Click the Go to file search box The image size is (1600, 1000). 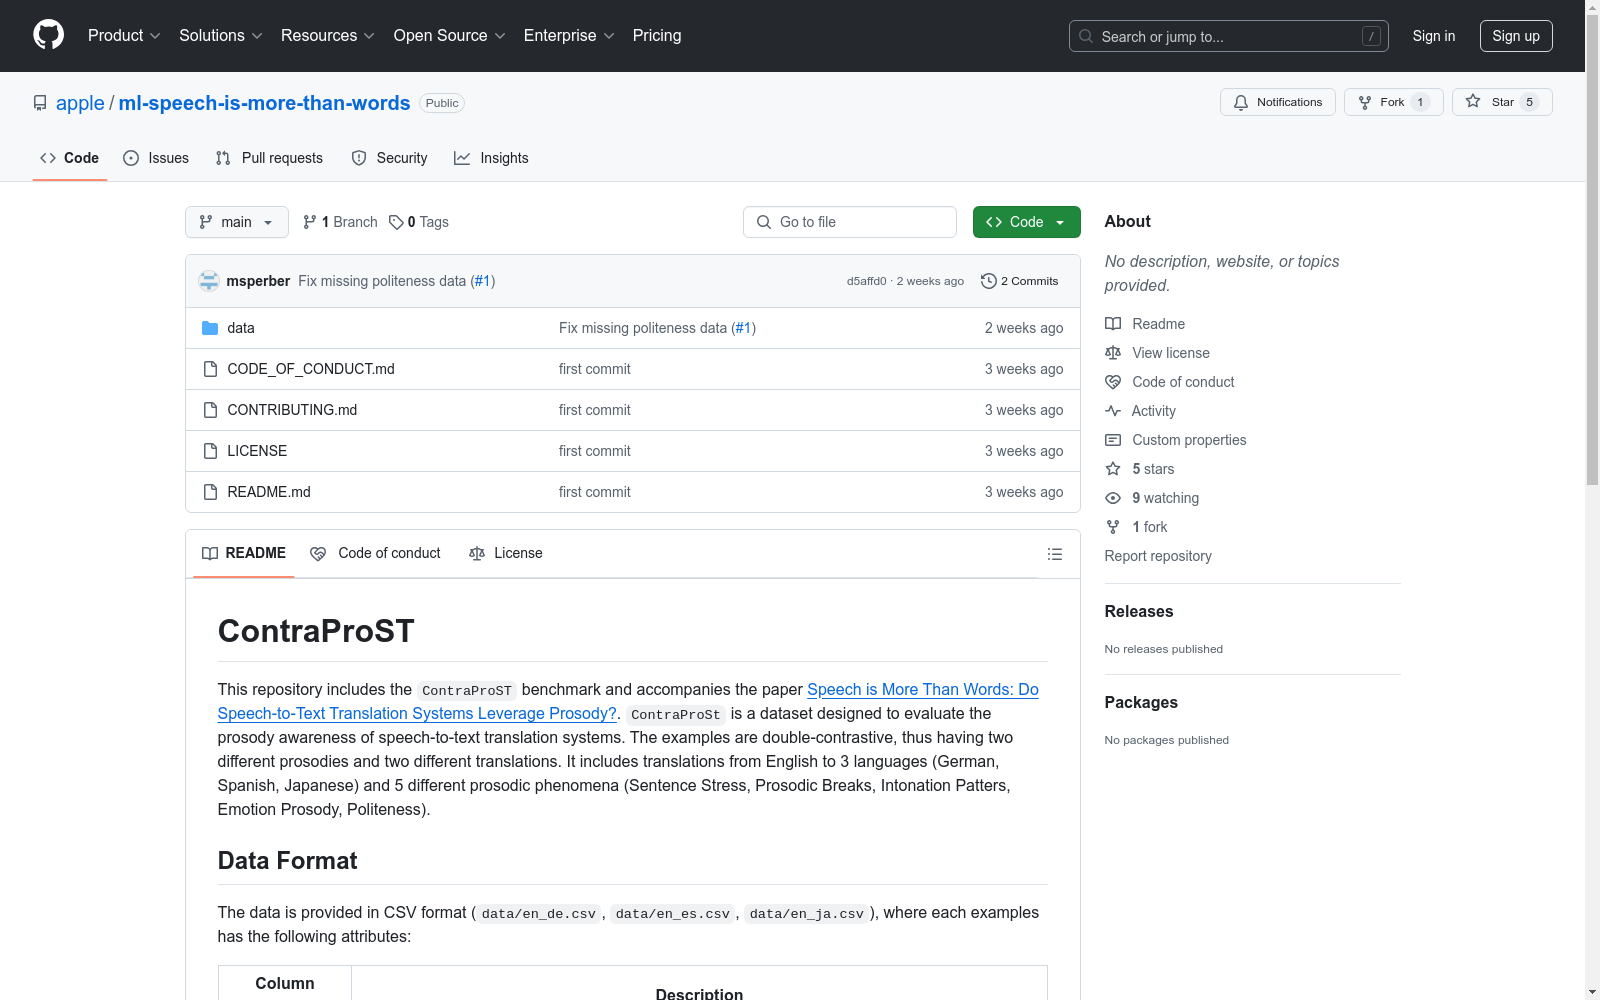[x=850, y=222]
